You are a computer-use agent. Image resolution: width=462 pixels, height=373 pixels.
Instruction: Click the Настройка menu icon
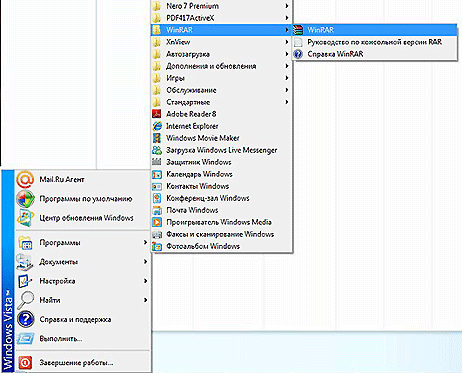point(25,281)
